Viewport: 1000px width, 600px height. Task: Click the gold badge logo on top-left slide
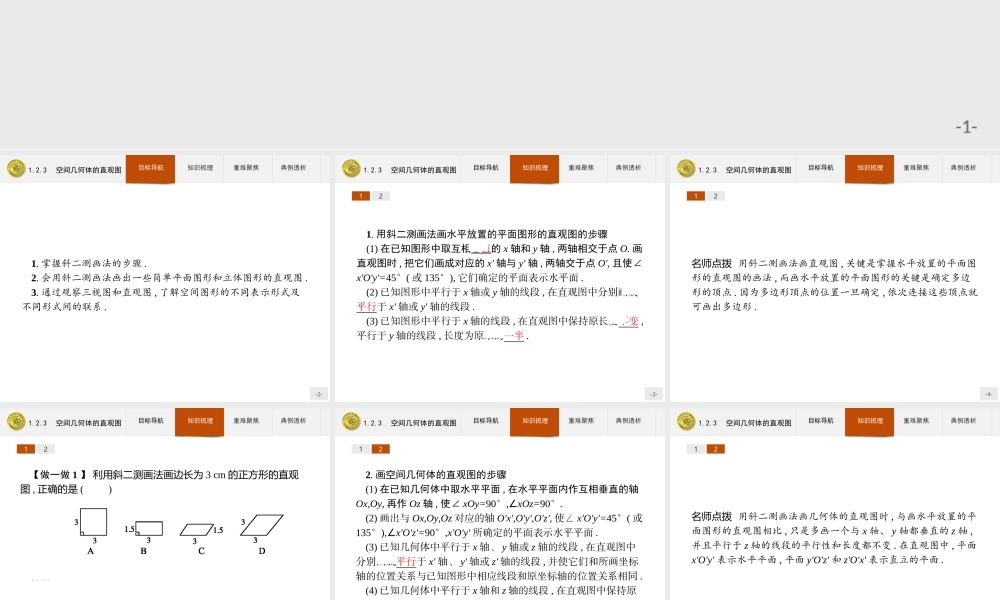tap(15, 168)
